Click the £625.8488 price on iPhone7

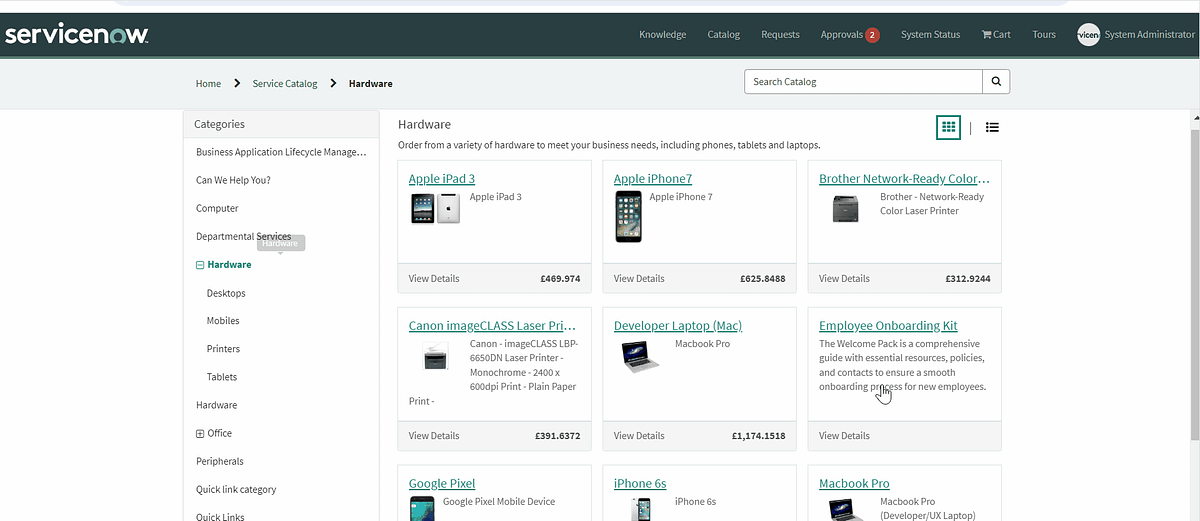coord(763,279)
